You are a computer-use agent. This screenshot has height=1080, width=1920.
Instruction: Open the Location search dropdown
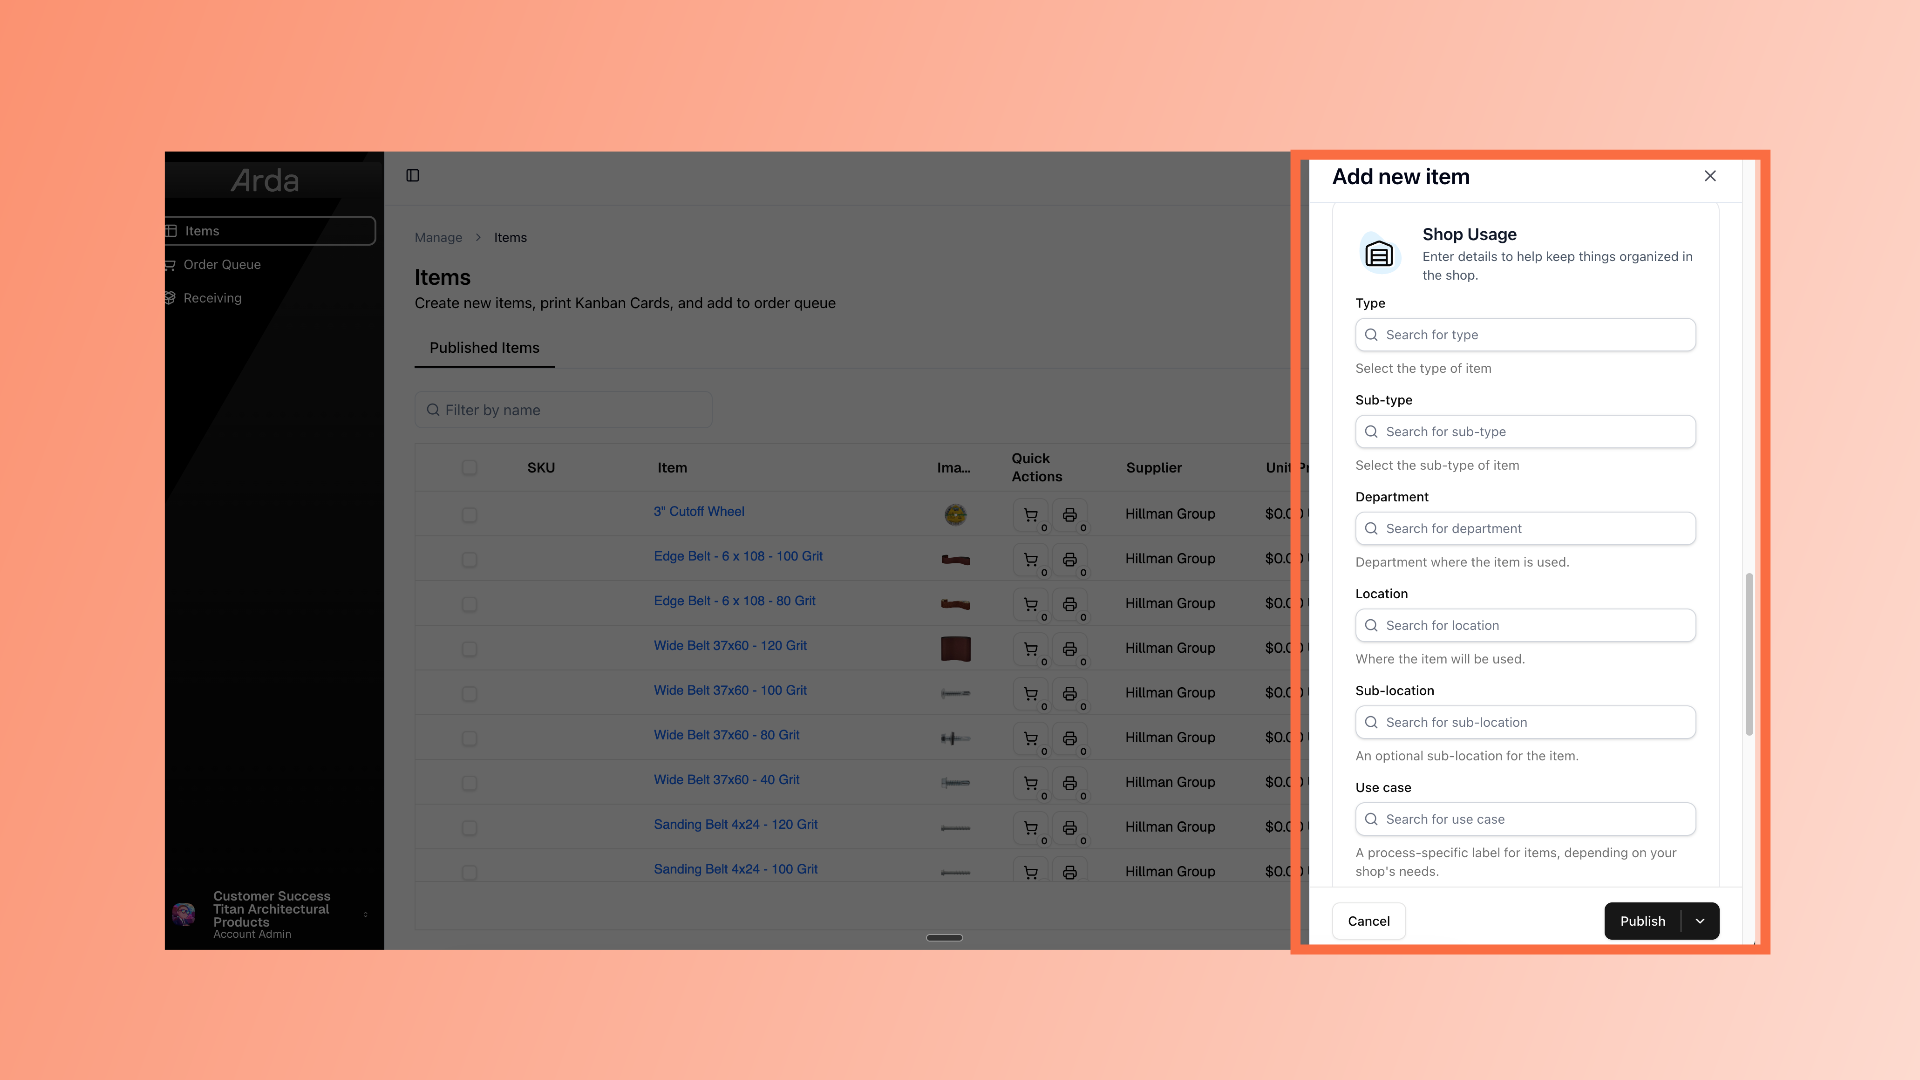1525,626
